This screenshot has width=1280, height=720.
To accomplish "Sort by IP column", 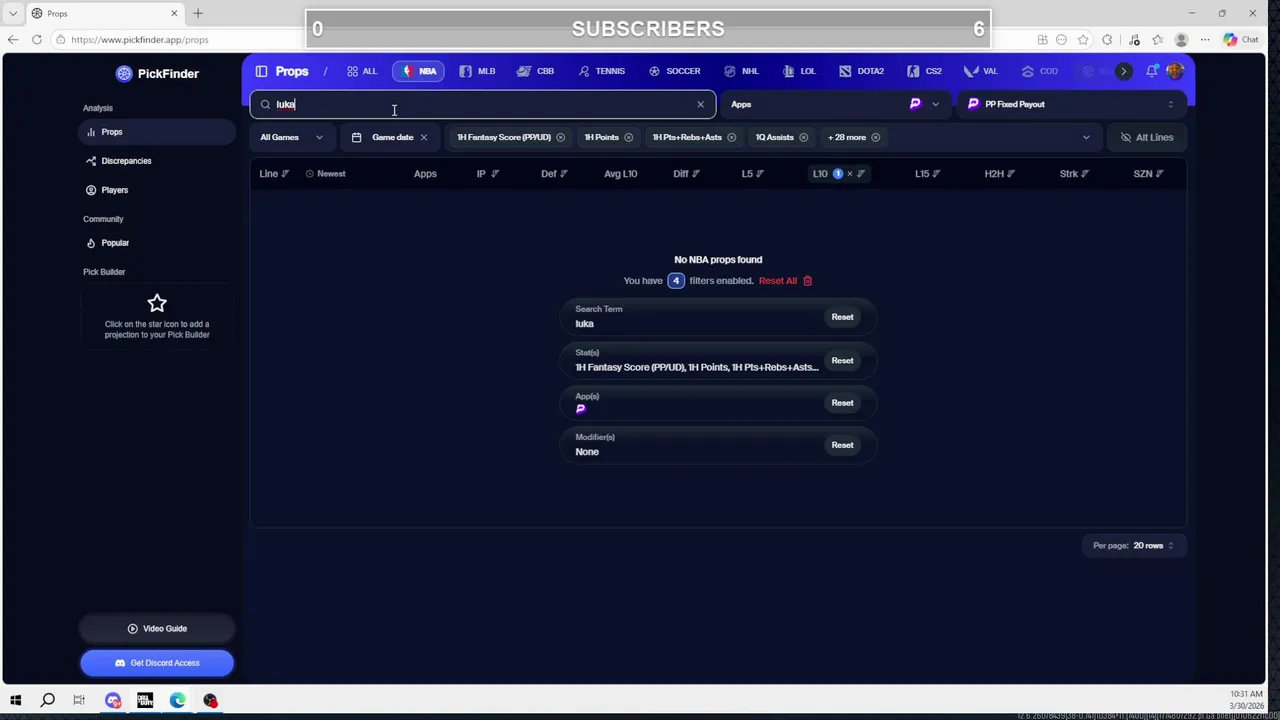I will [487, 174].
